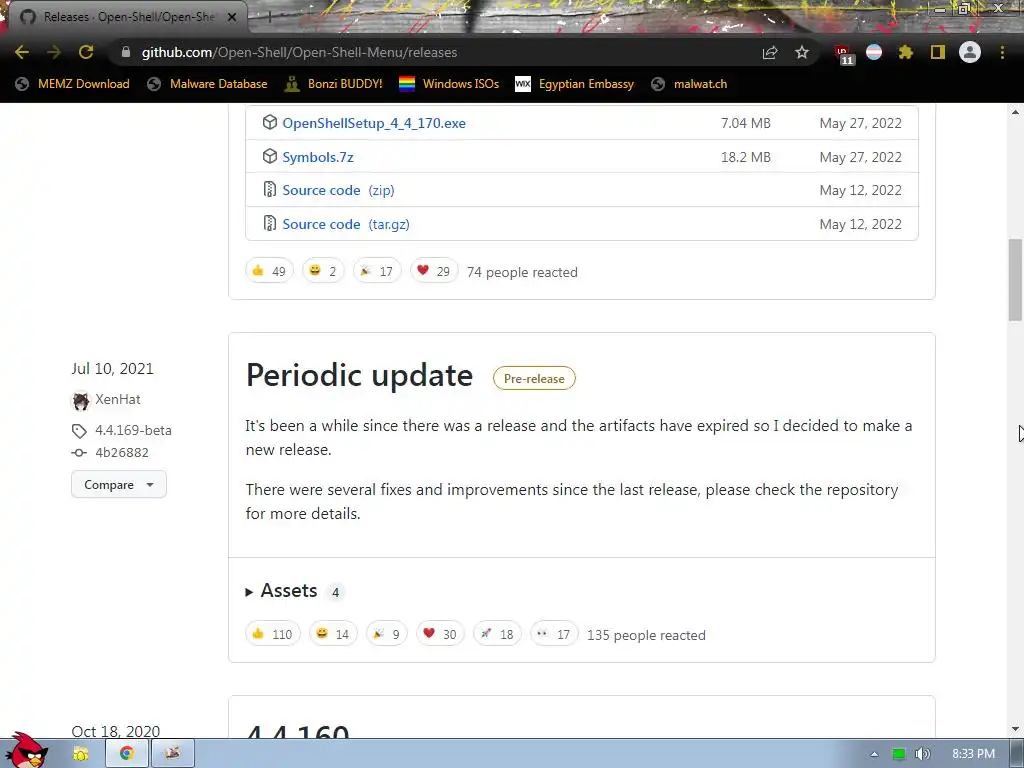This screenshot has height=768, width=1024.
Task: Reload the GitHub releases page
Action: point(86,52)
